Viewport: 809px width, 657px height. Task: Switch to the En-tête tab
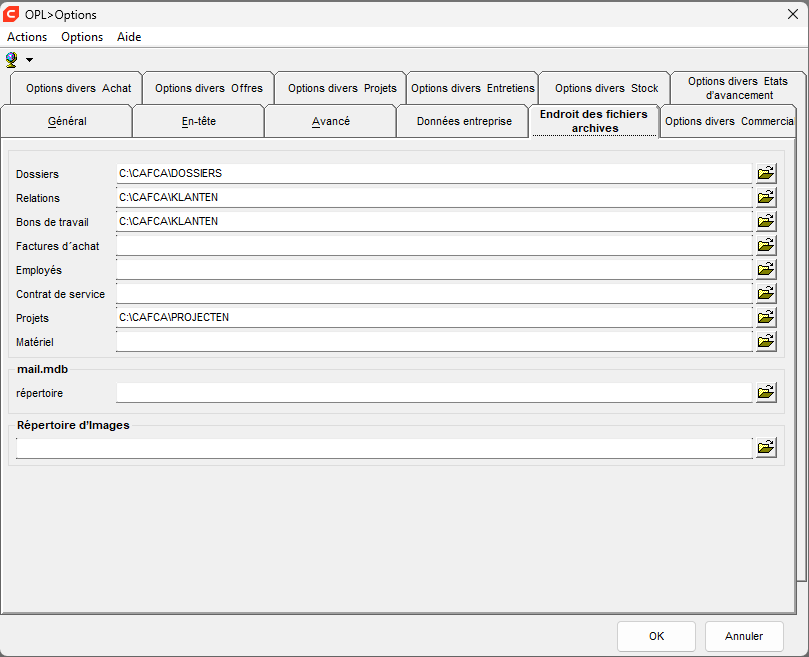[199, 121]
